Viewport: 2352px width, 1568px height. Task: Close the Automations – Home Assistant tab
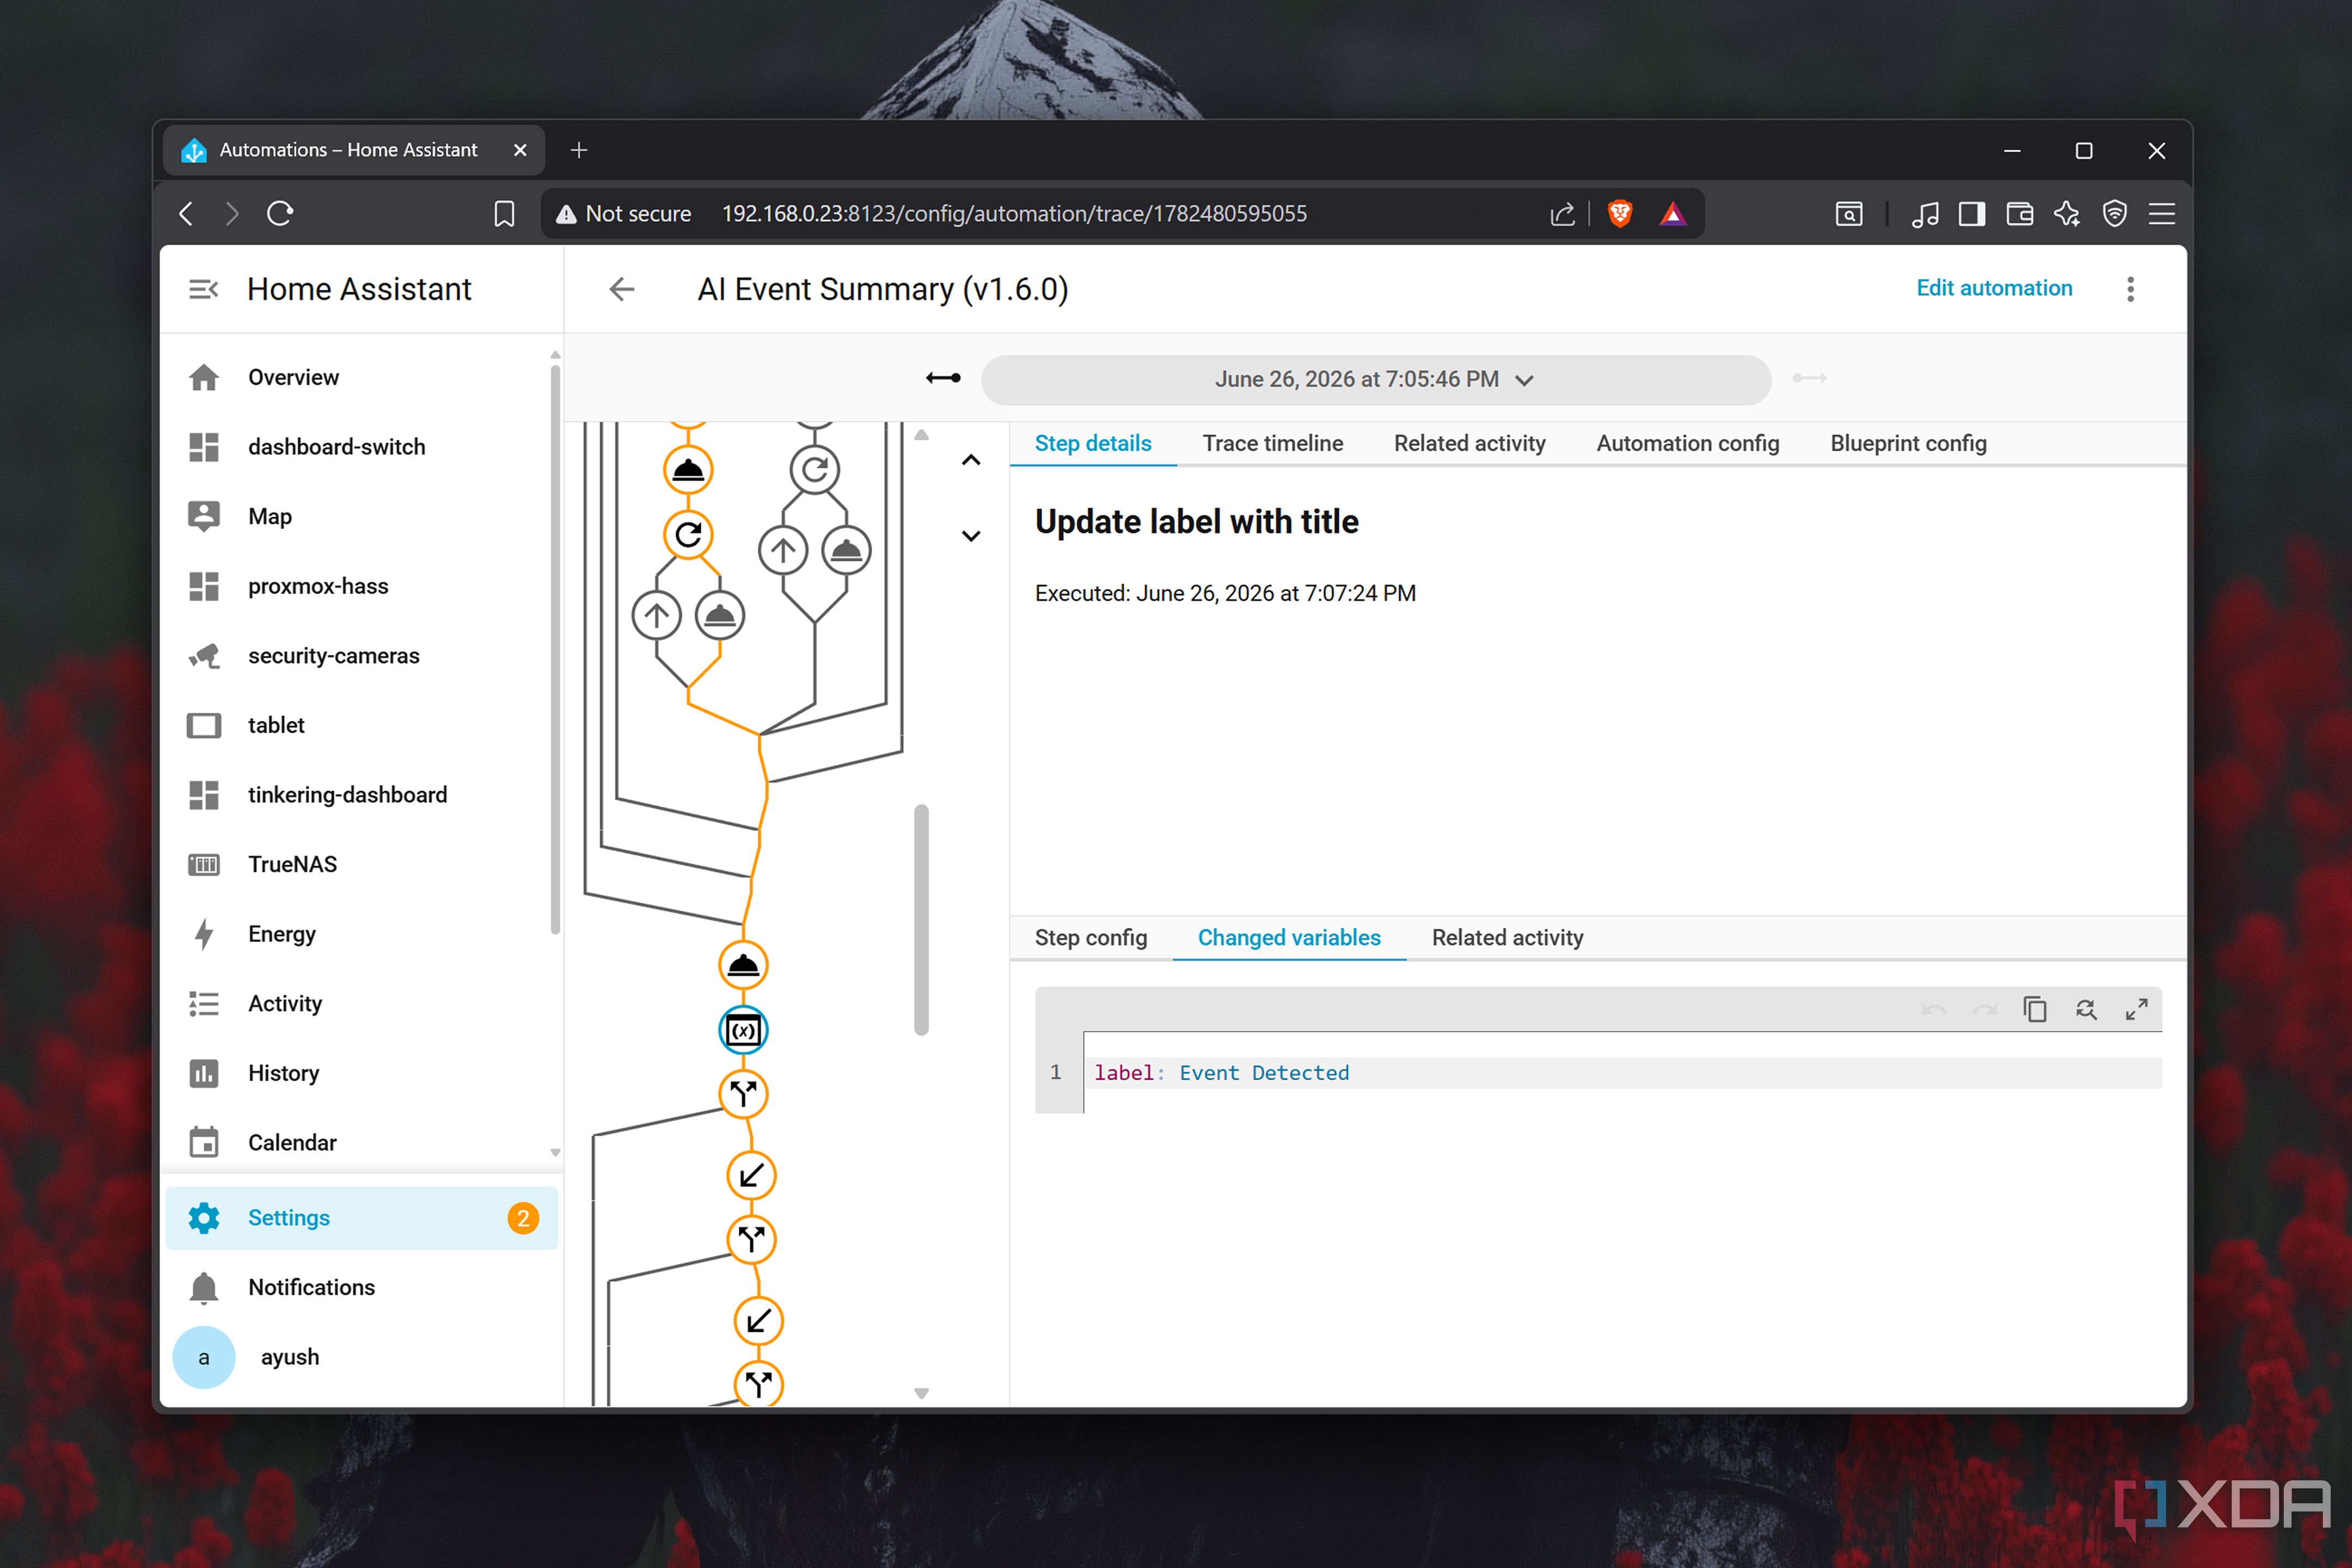click(520, 150)
